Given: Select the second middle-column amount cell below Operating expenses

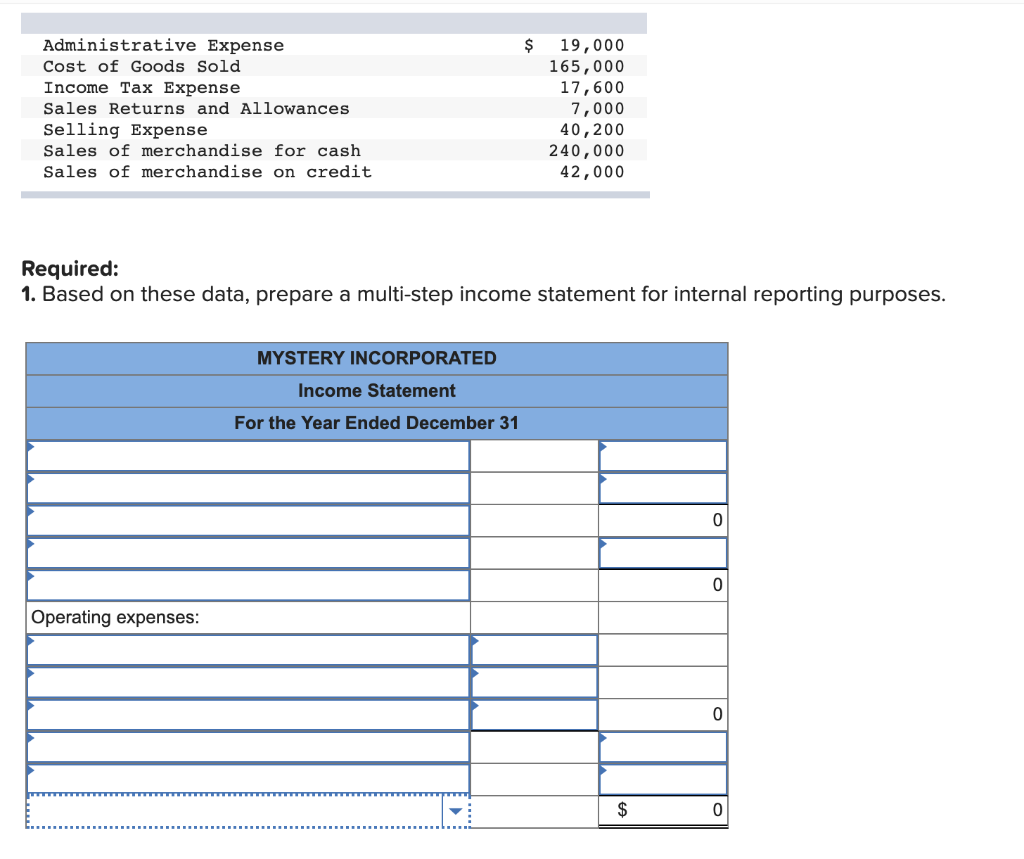Looking at the screenshot, I should coord(534,682).
